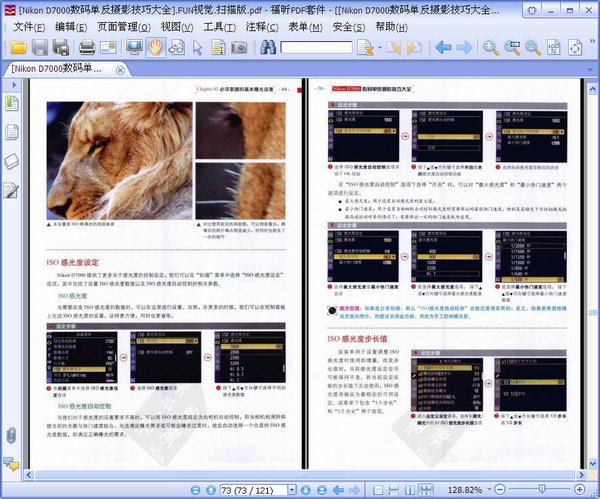
Task: Switch to Continuous Facing layout
Action: [x=426, y=490]
